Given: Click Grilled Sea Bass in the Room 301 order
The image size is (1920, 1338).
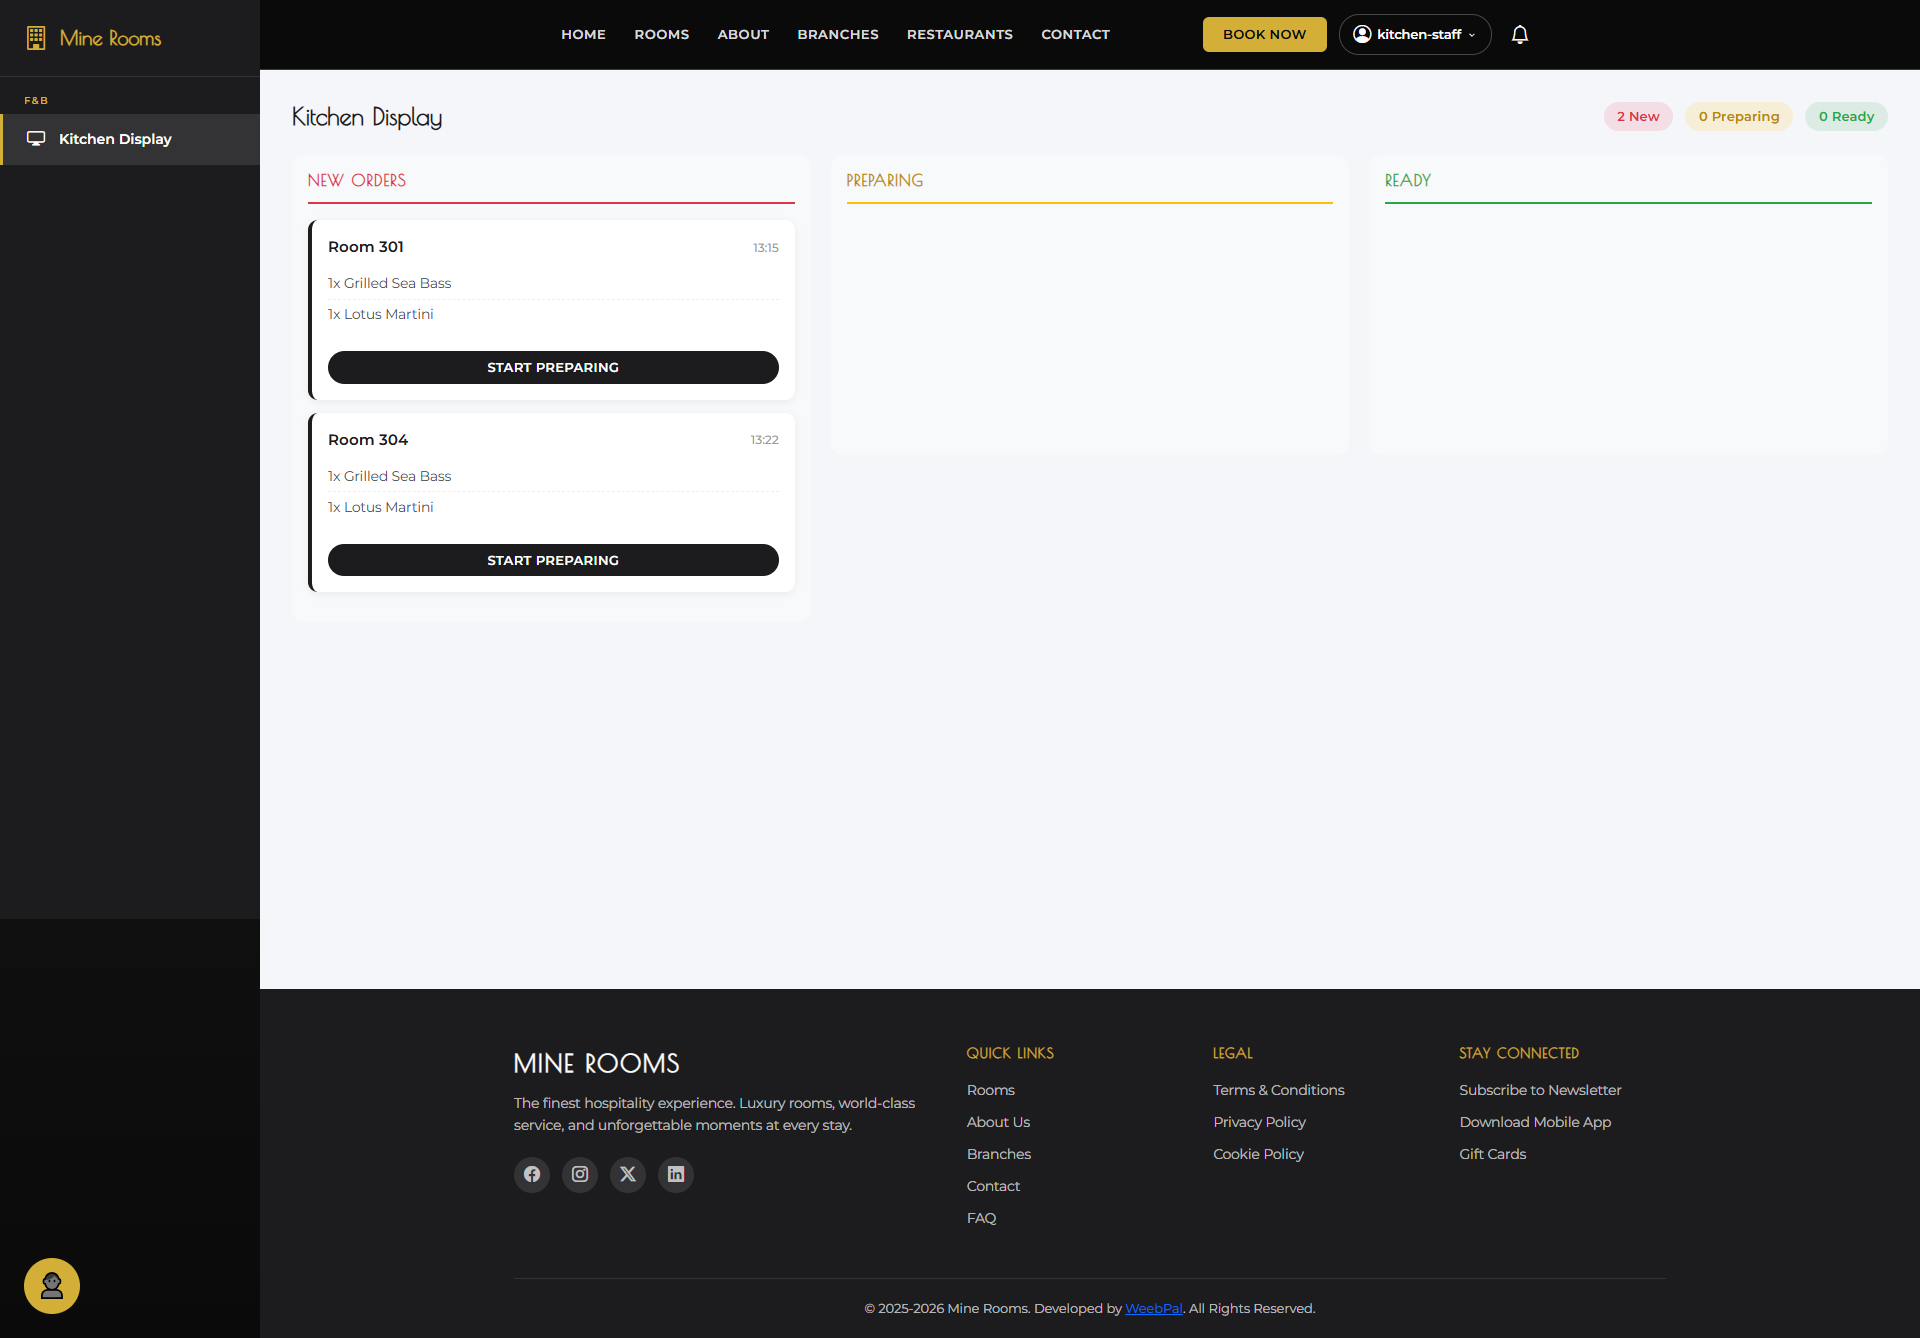Looking at the screenshot, I should (x=390, y=283).
